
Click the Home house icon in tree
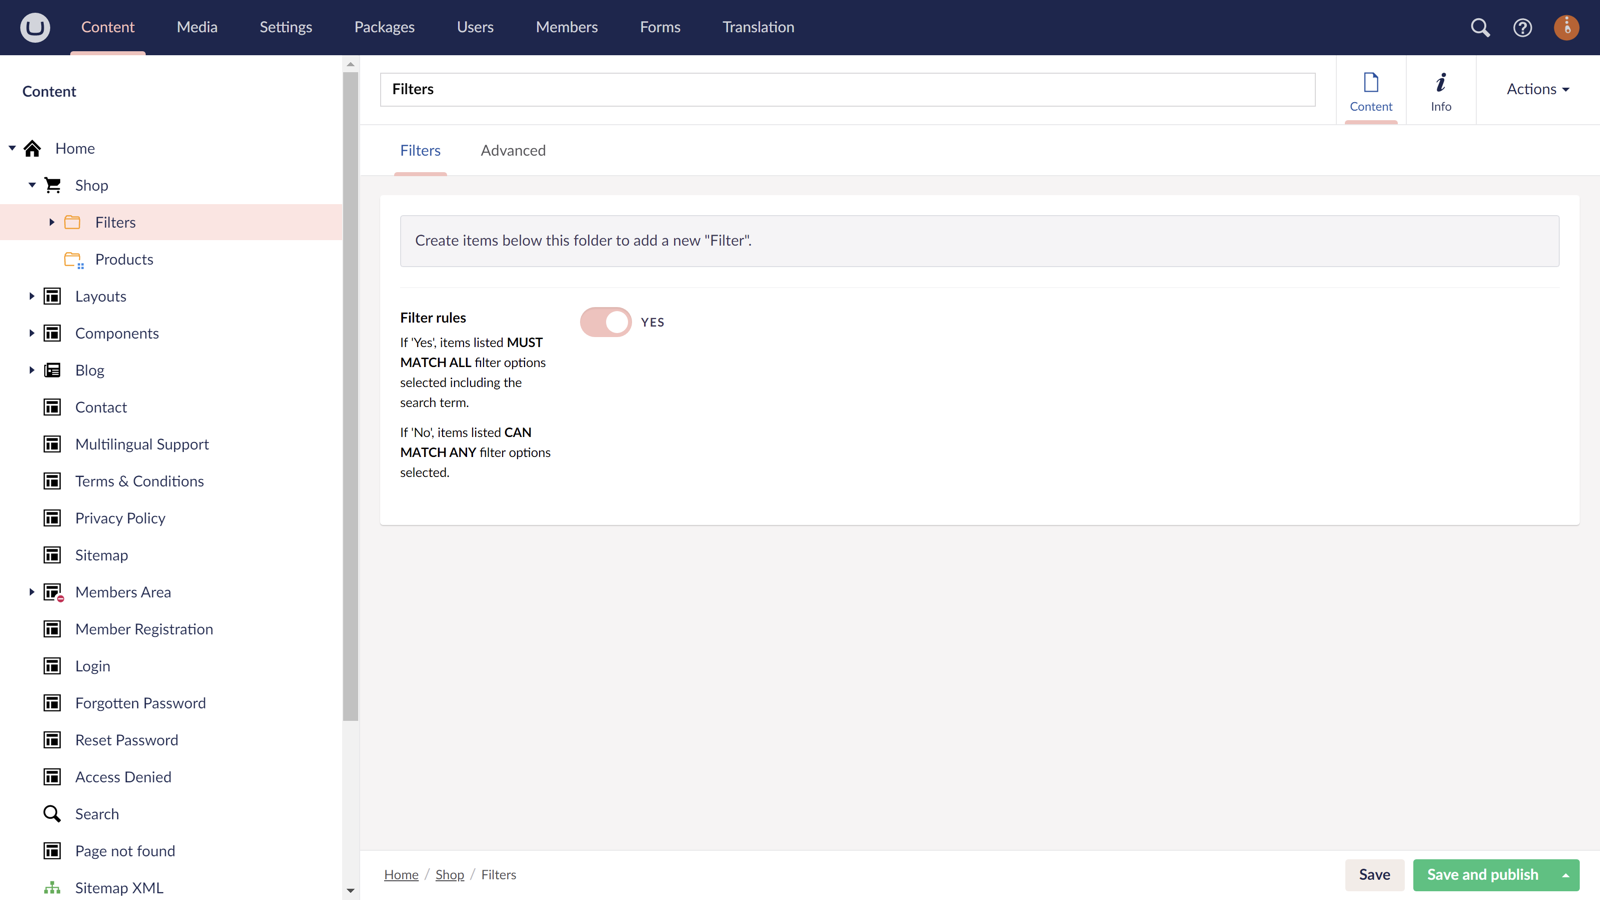[33, 149]
